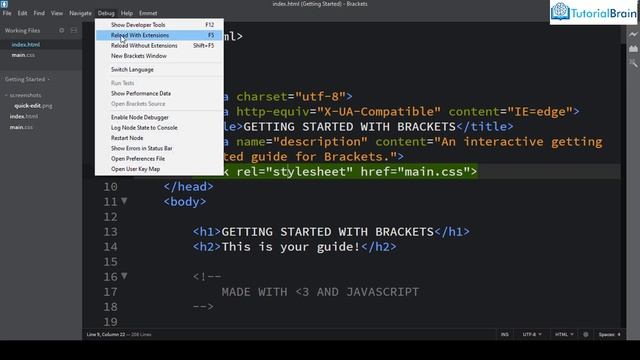Viewport: 640px width, 360px height.
Task: Choose Open Preferences File
Action: coord(159,158)
